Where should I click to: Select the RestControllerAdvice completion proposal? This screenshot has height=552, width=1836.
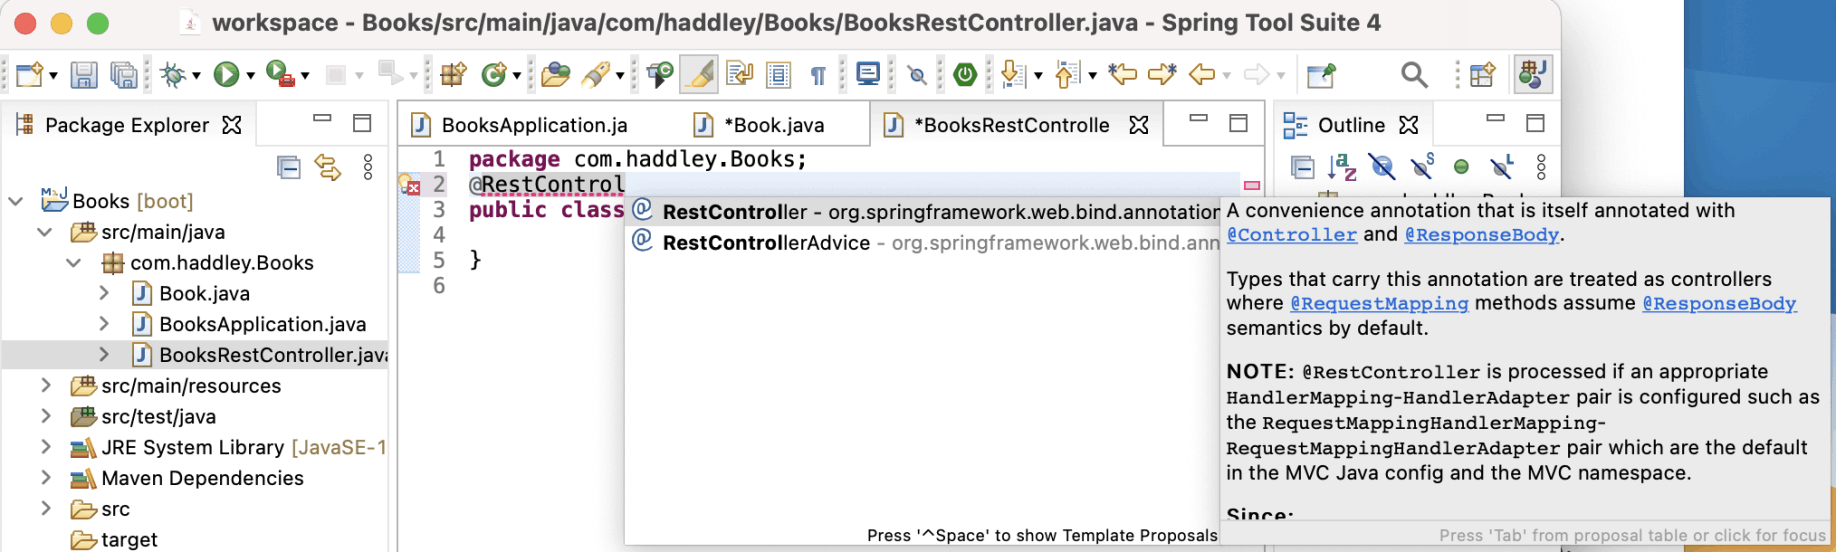(766, 243)
